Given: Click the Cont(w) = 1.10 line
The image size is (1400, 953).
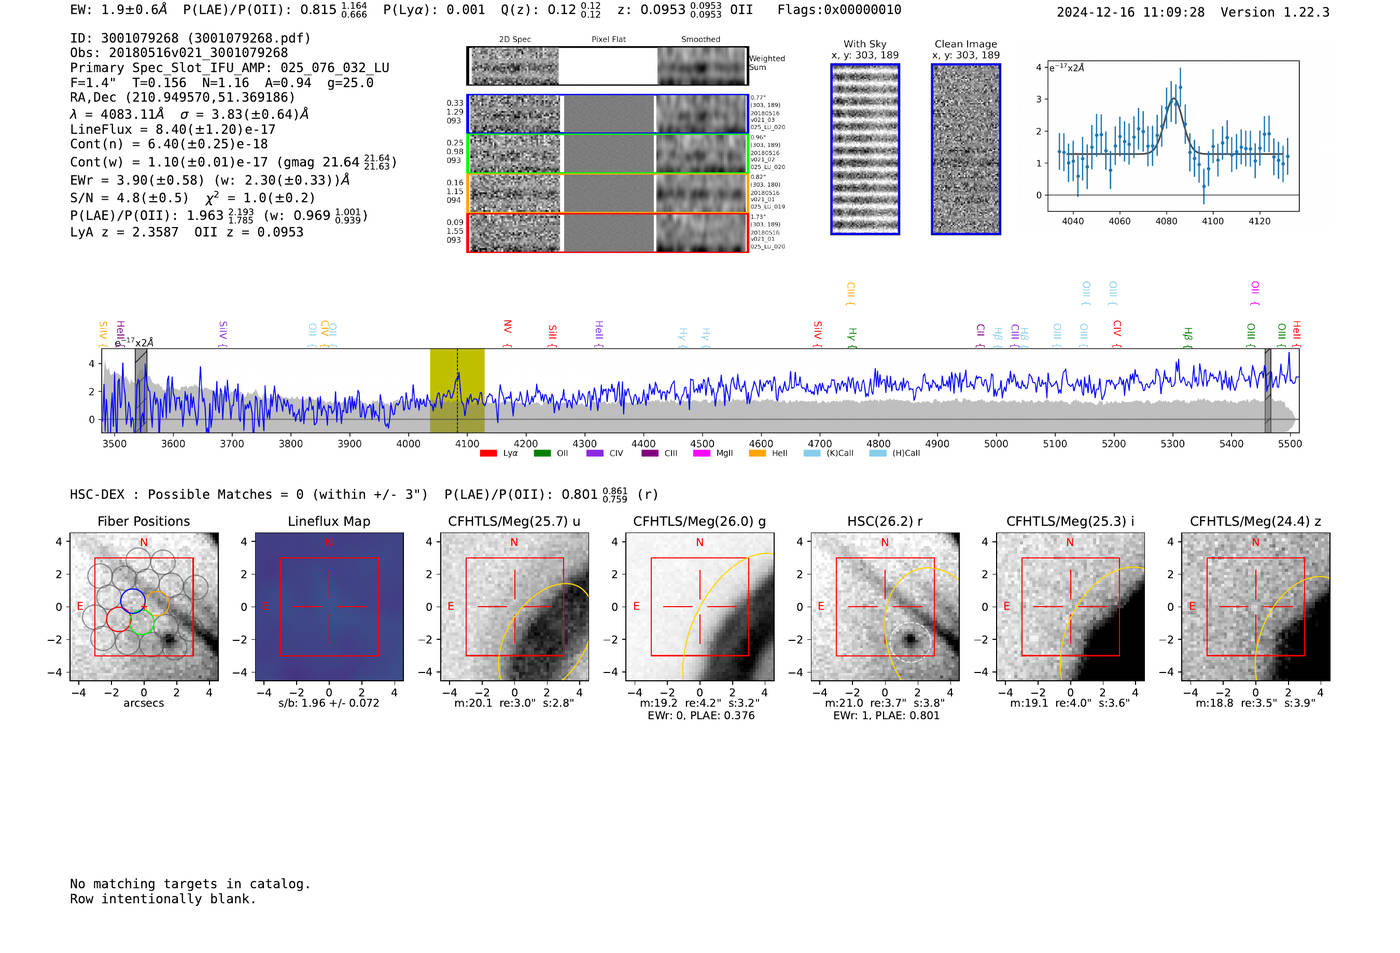Looking at the screenshot, I should click(x=233, y=161).
